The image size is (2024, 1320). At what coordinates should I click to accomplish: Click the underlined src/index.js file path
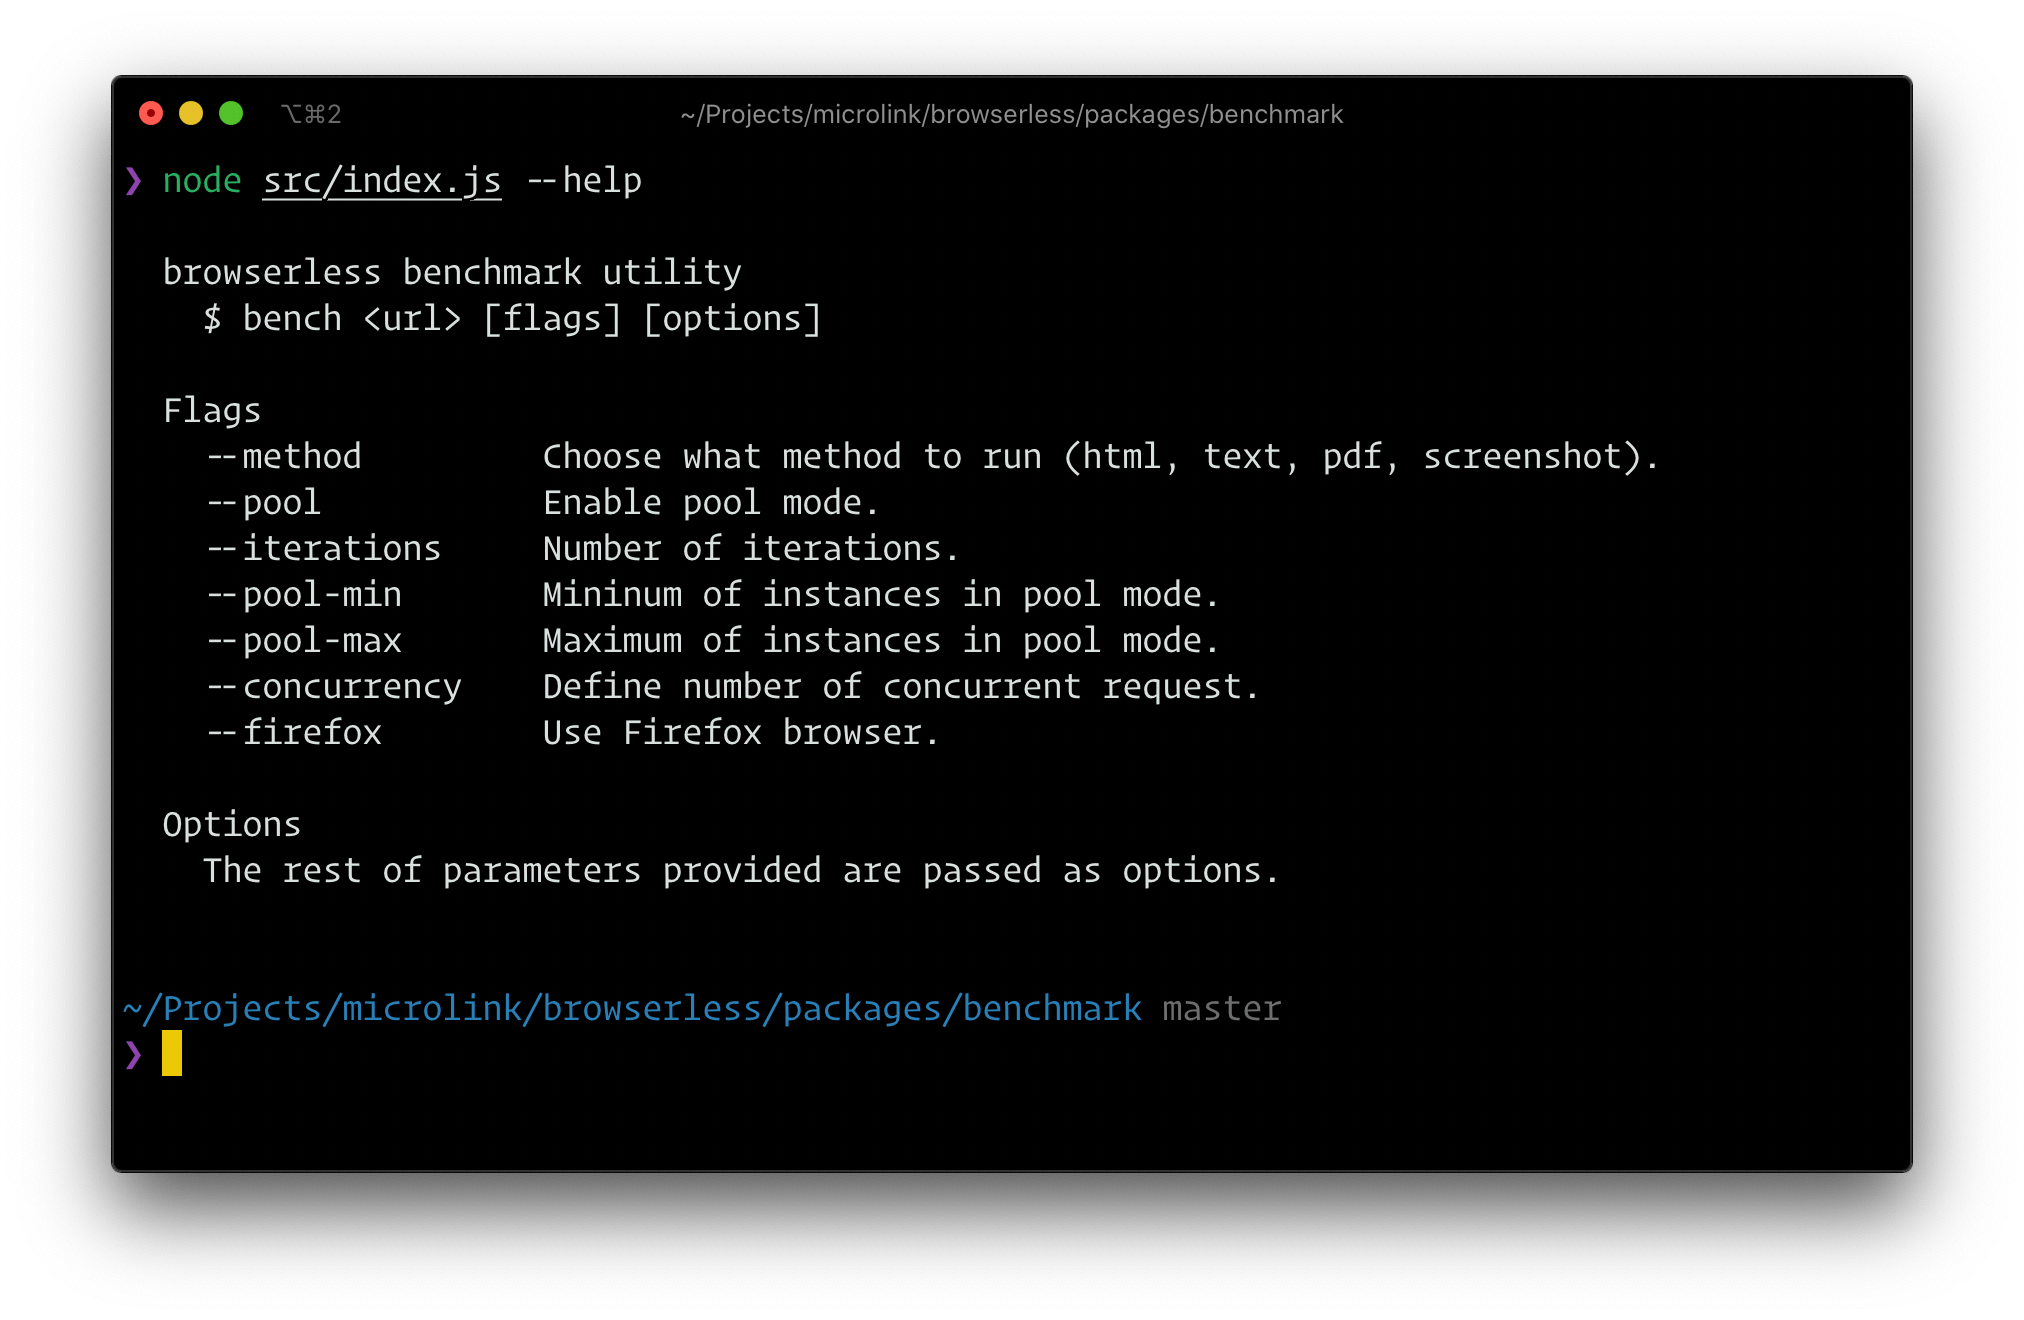382,181
